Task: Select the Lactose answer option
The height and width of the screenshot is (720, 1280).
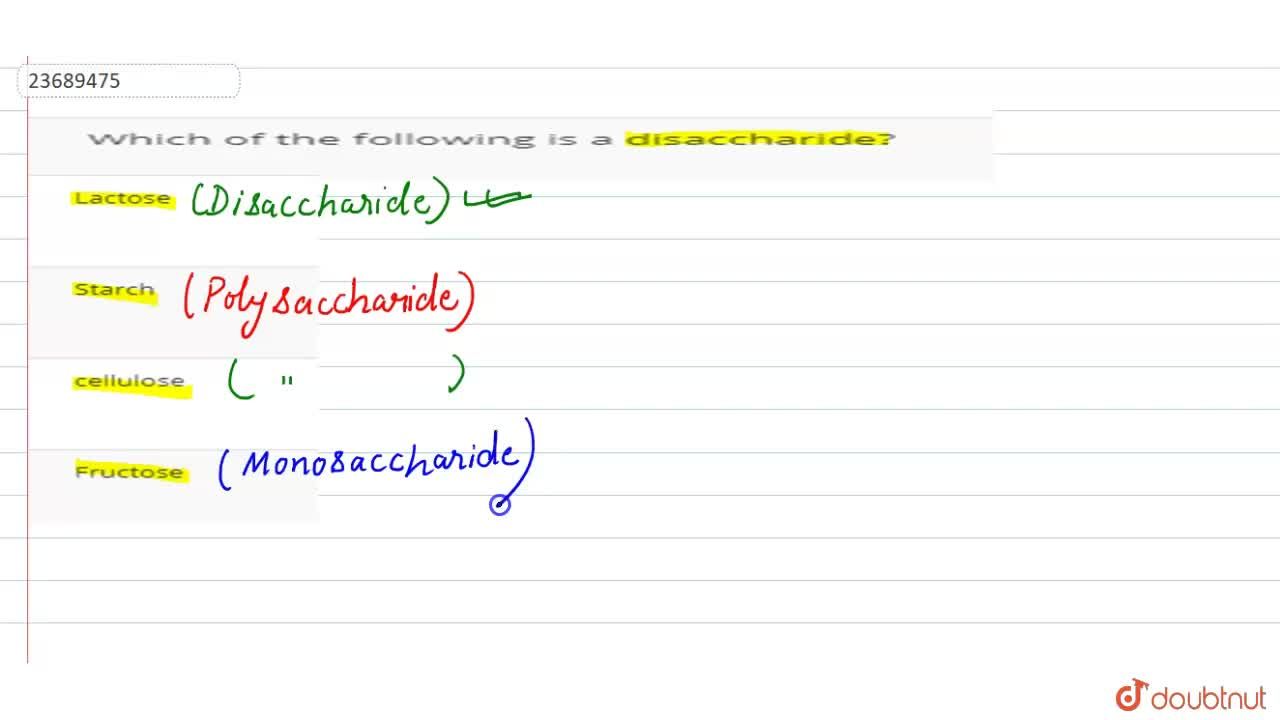Action: click(x=122, y=198)
